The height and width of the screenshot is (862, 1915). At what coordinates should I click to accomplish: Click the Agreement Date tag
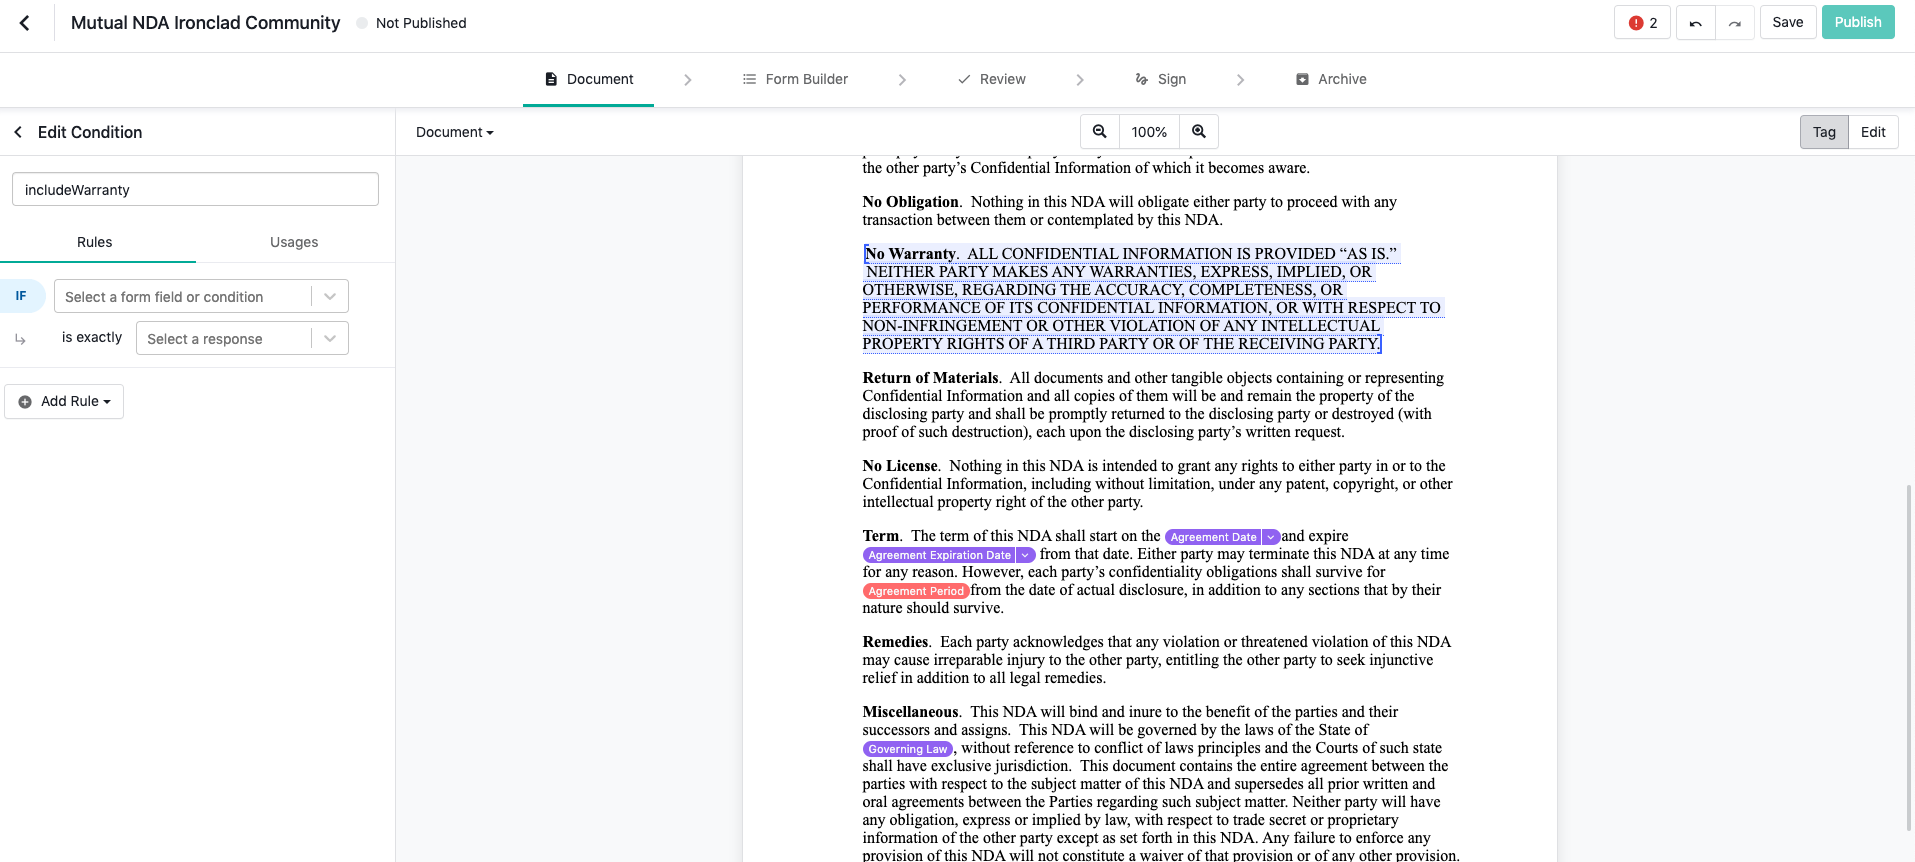coord(1213,537)
